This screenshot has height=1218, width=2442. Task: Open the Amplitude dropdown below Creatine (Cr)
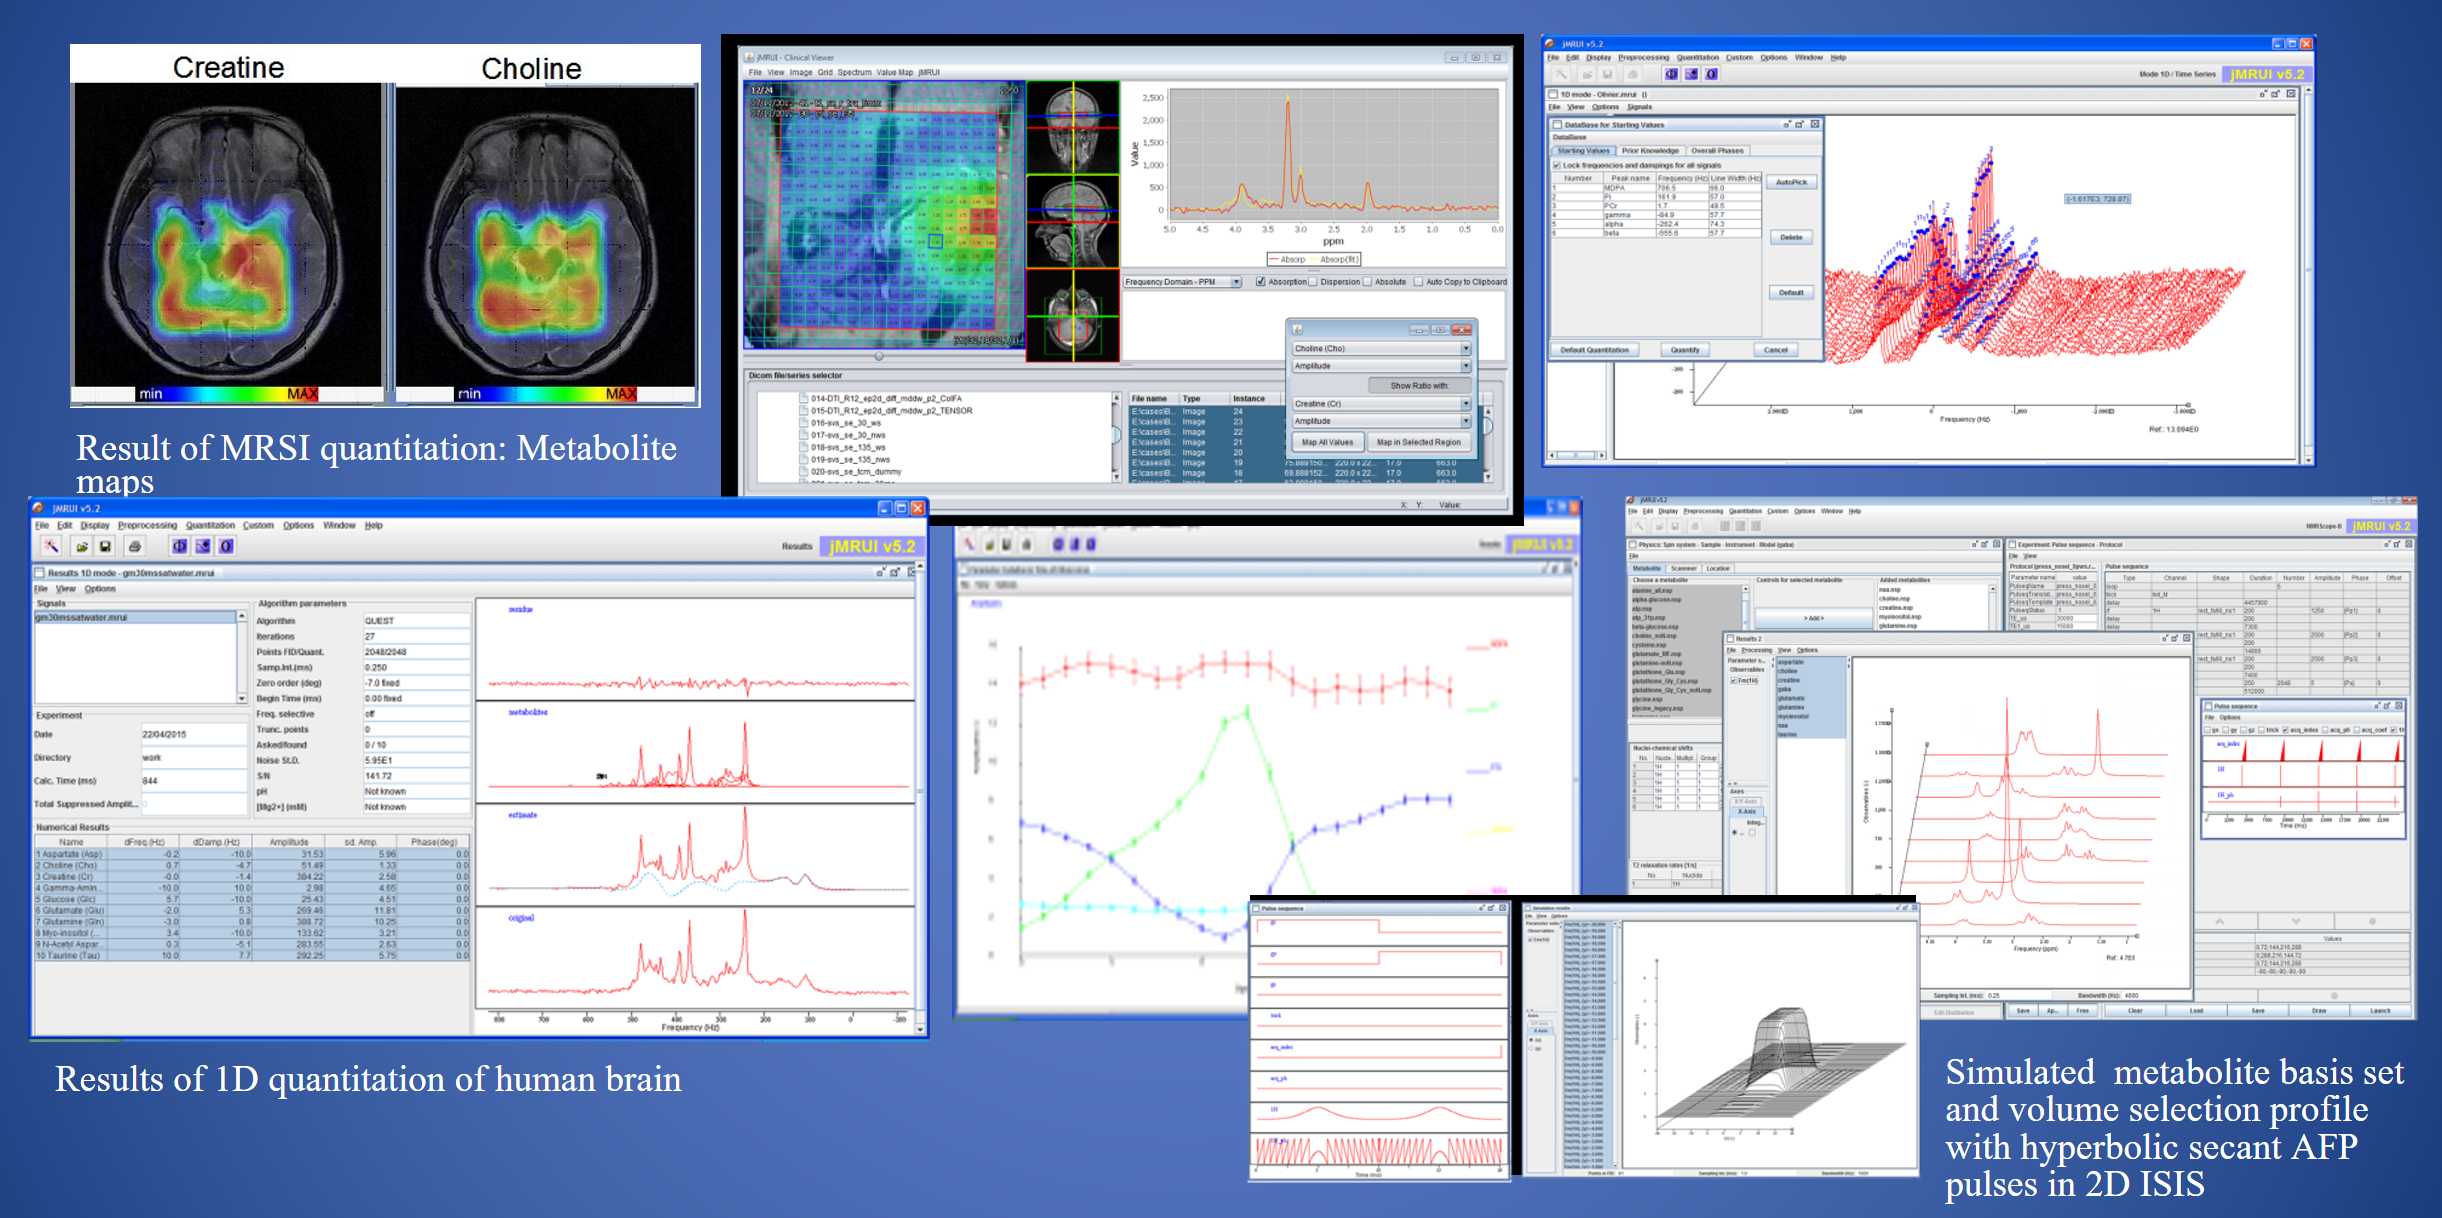pyautogui.click(x=1380, y=421)
